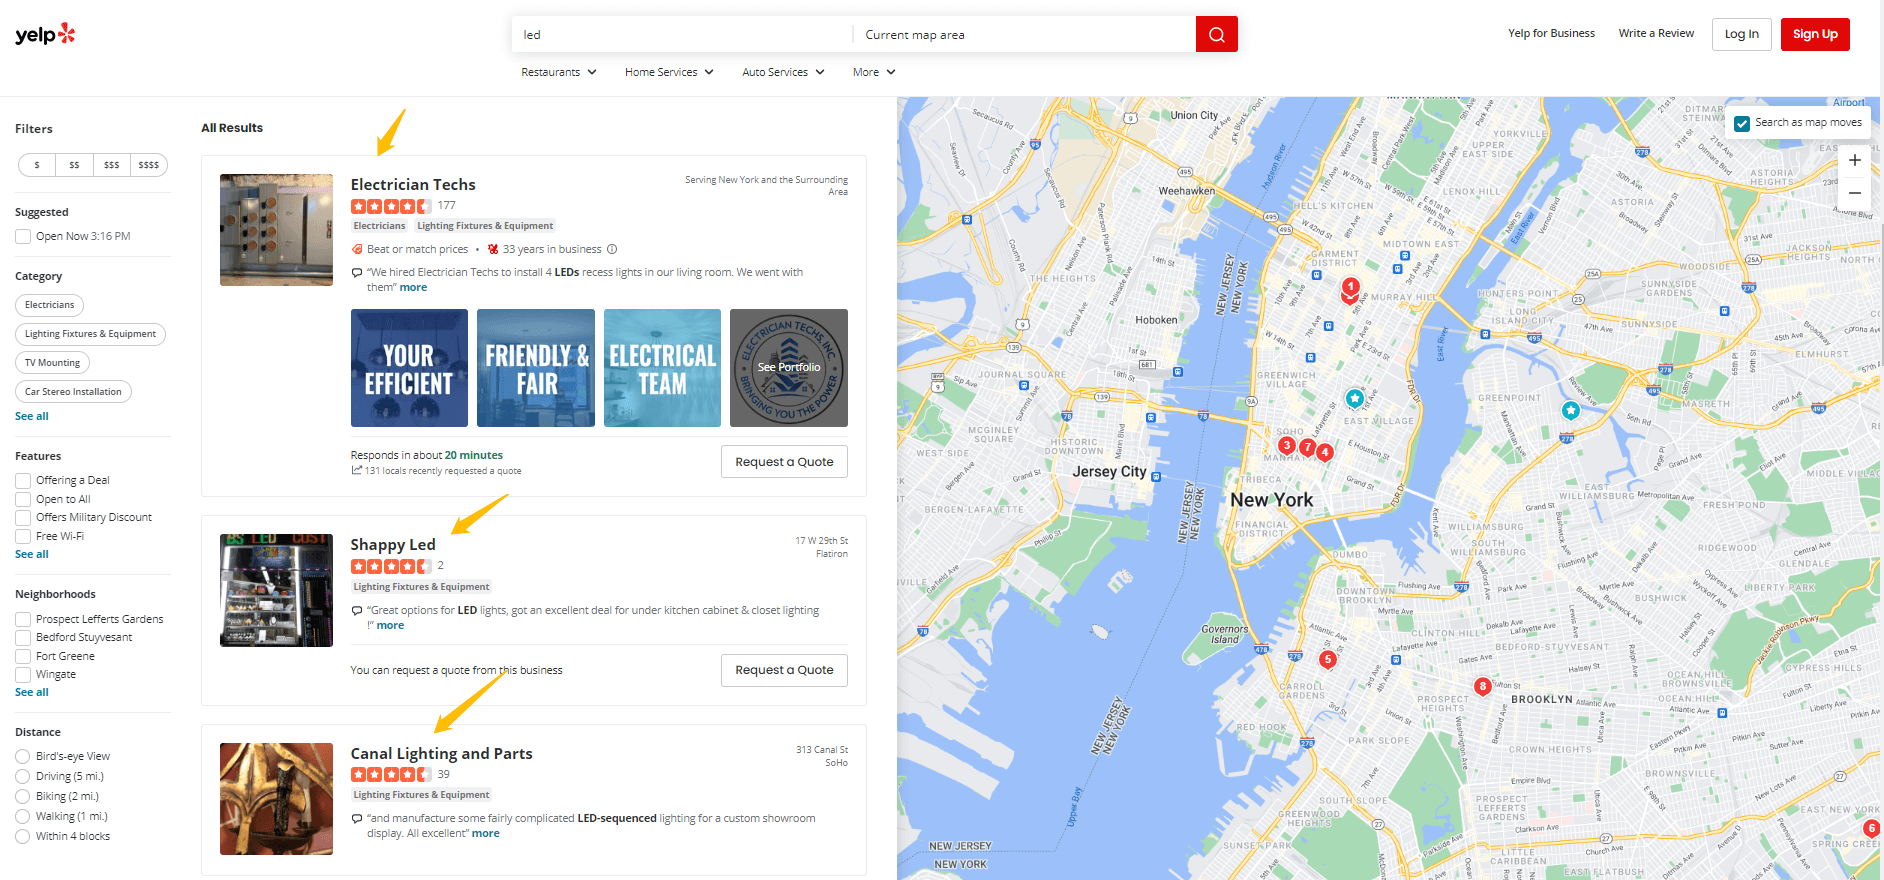Click red map pin number 7
Viewport: 1884px width, 880px height.
click(x=1307, y=447)
